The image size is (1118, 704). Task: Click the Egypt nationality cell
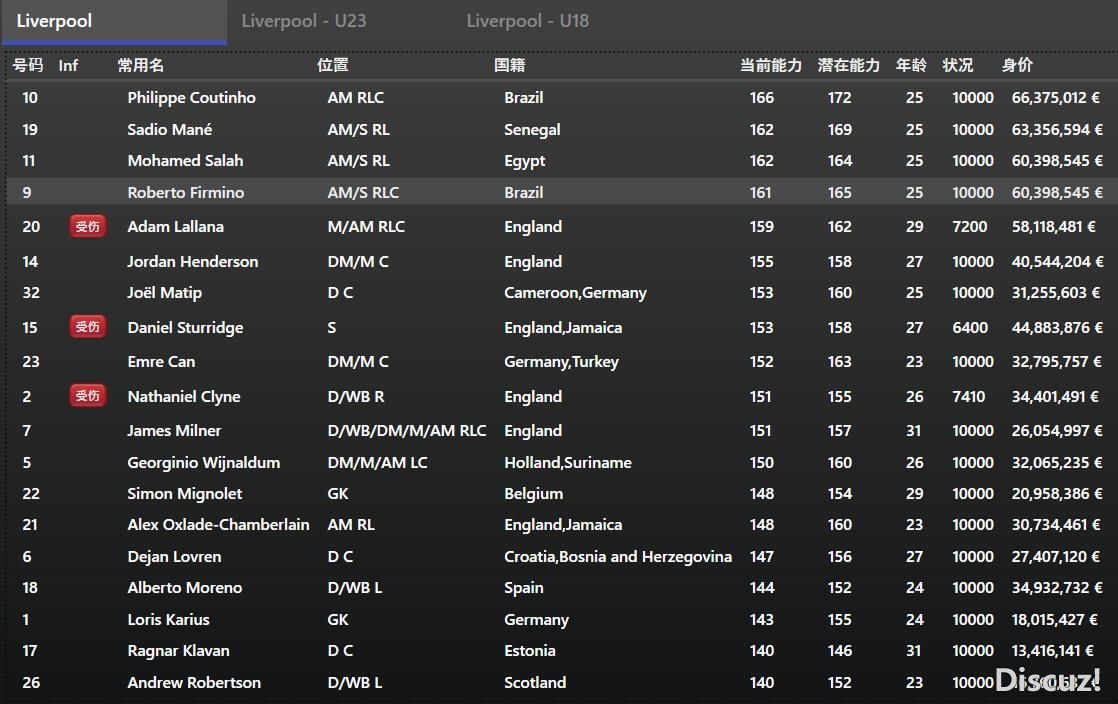point(525,161)
